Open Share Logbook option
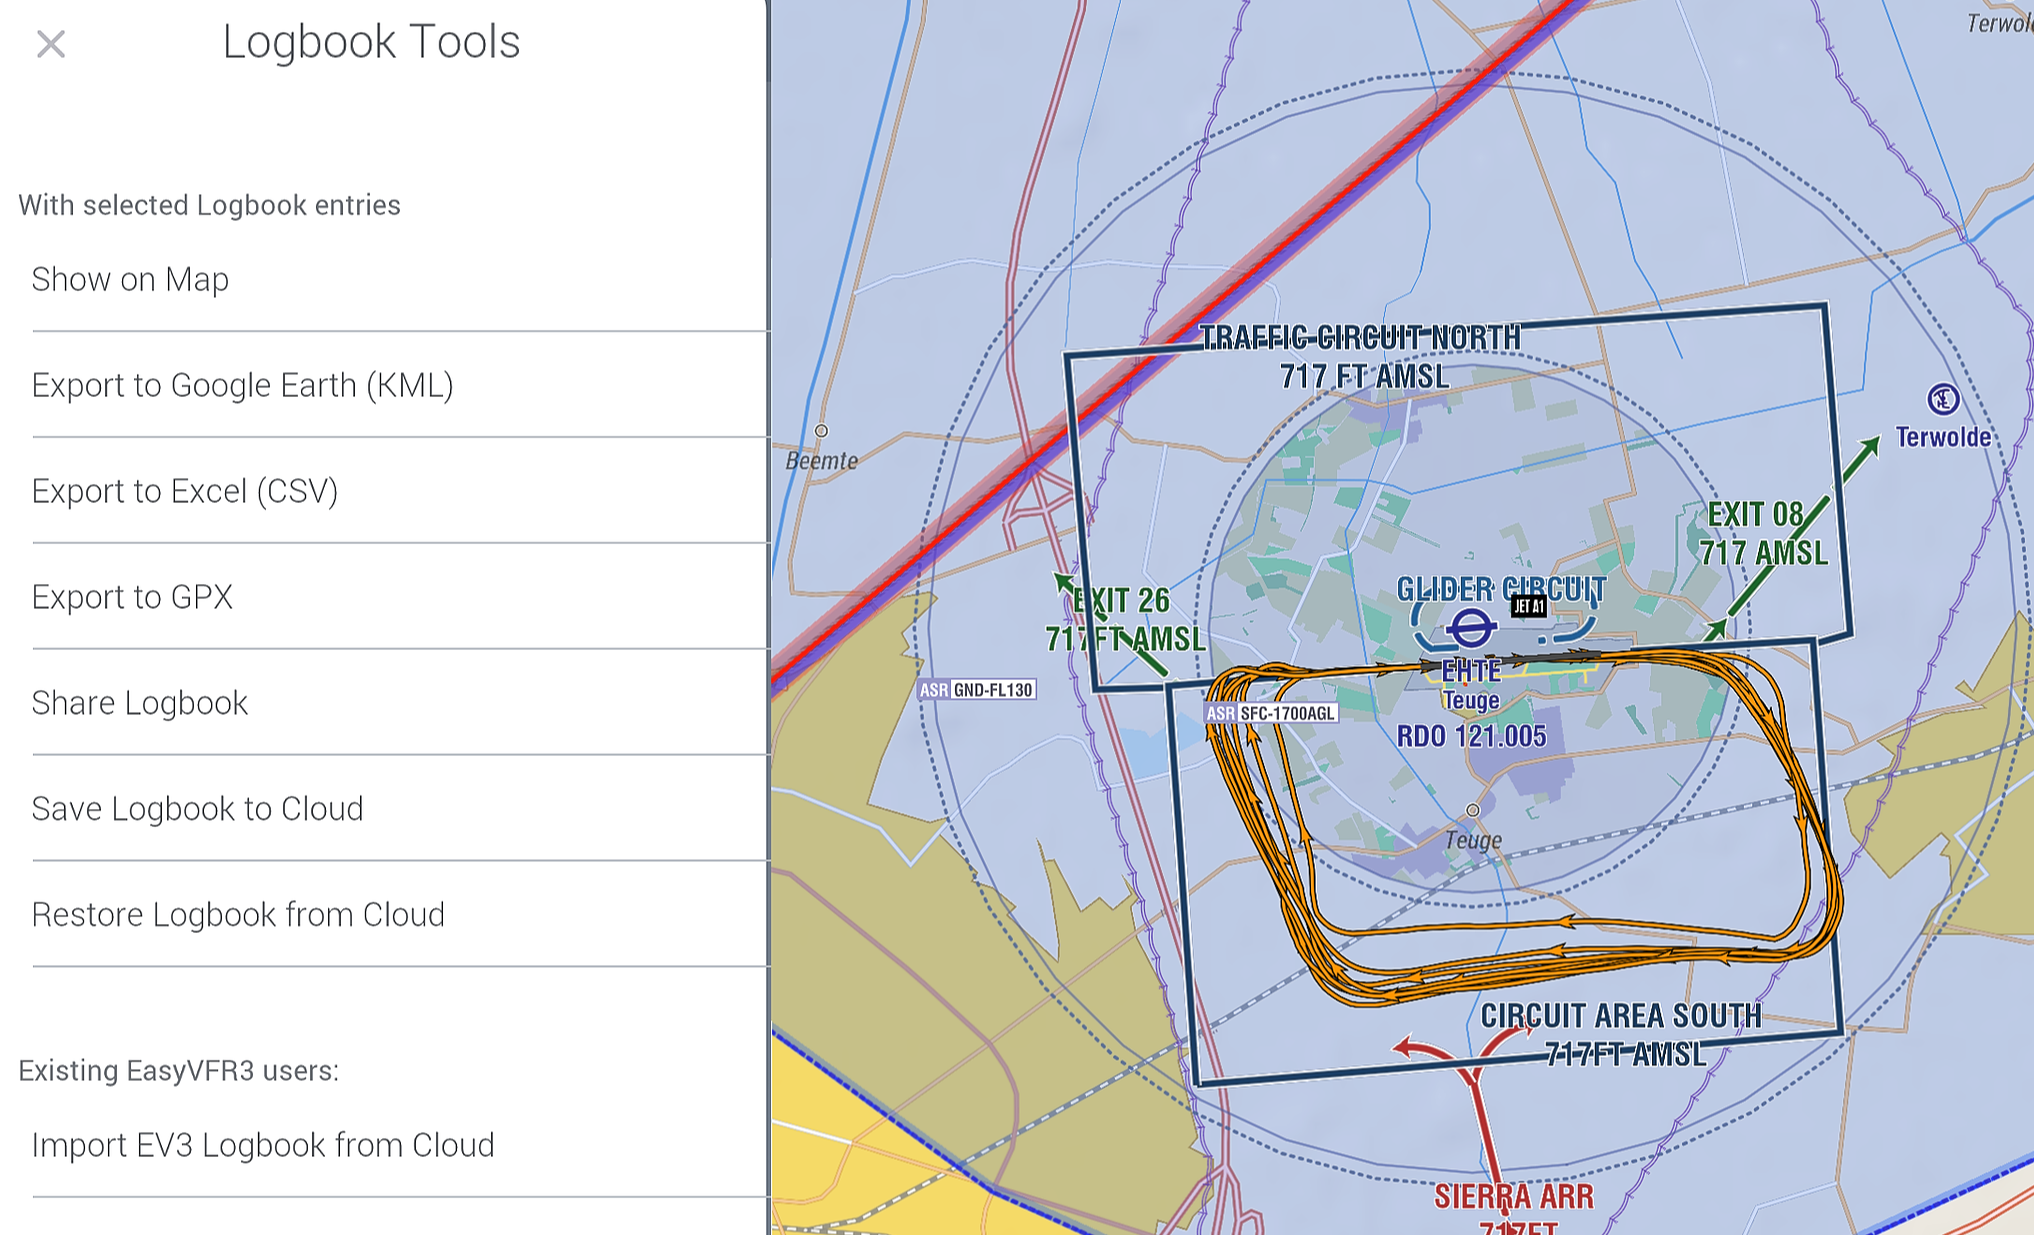 400,703
